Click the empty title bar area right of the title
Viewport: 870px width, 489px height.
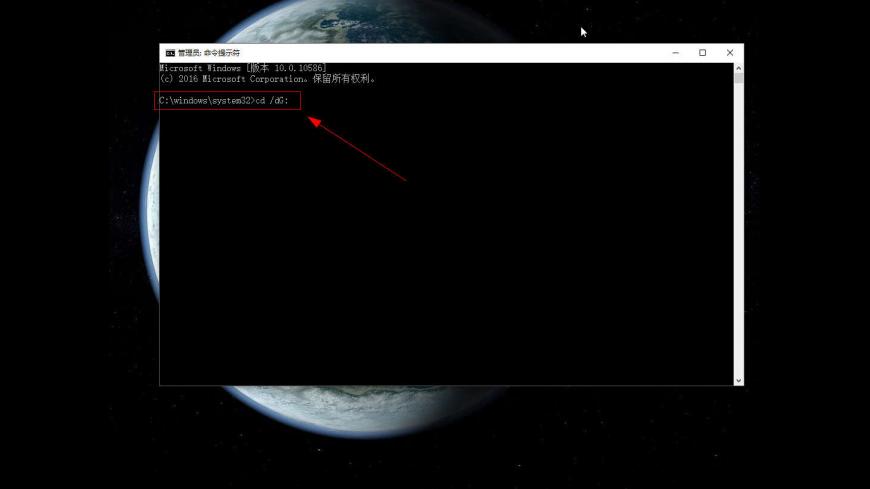tap(450, 53)
